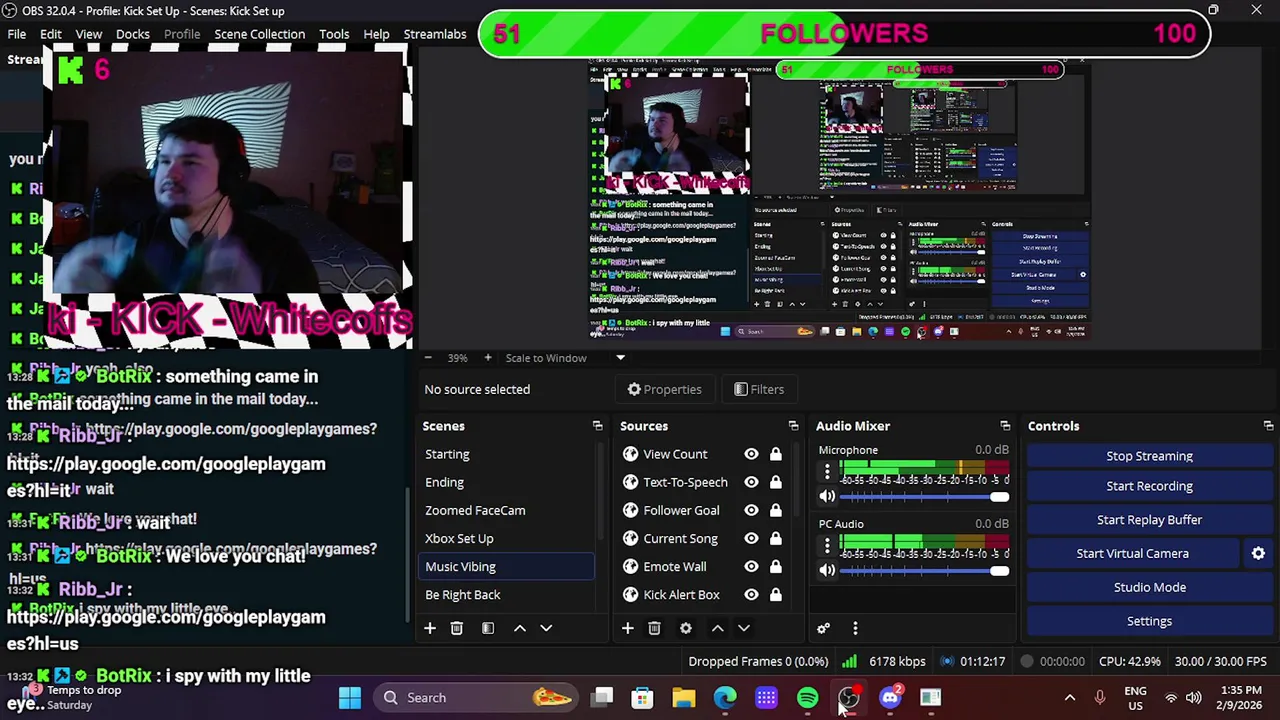Click Start Virtual Camera button
This screenshot has height=720, width=1280.
coord(1133,553)
